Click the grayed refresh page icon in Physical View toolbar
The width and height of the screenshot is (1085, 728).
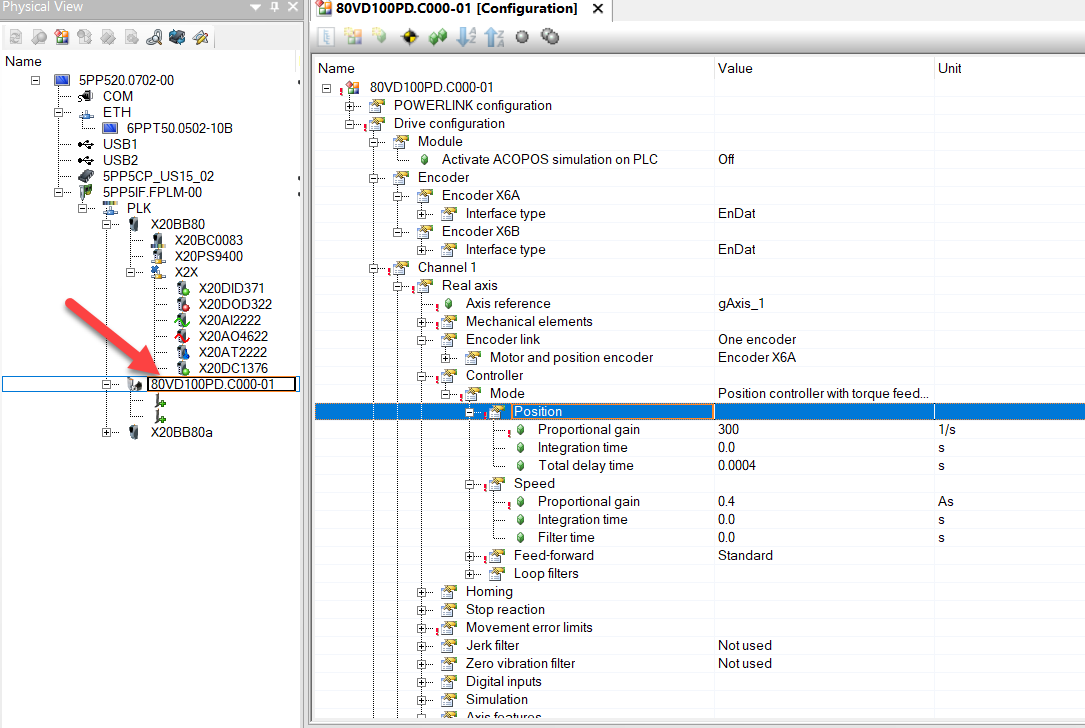point(16,37)
